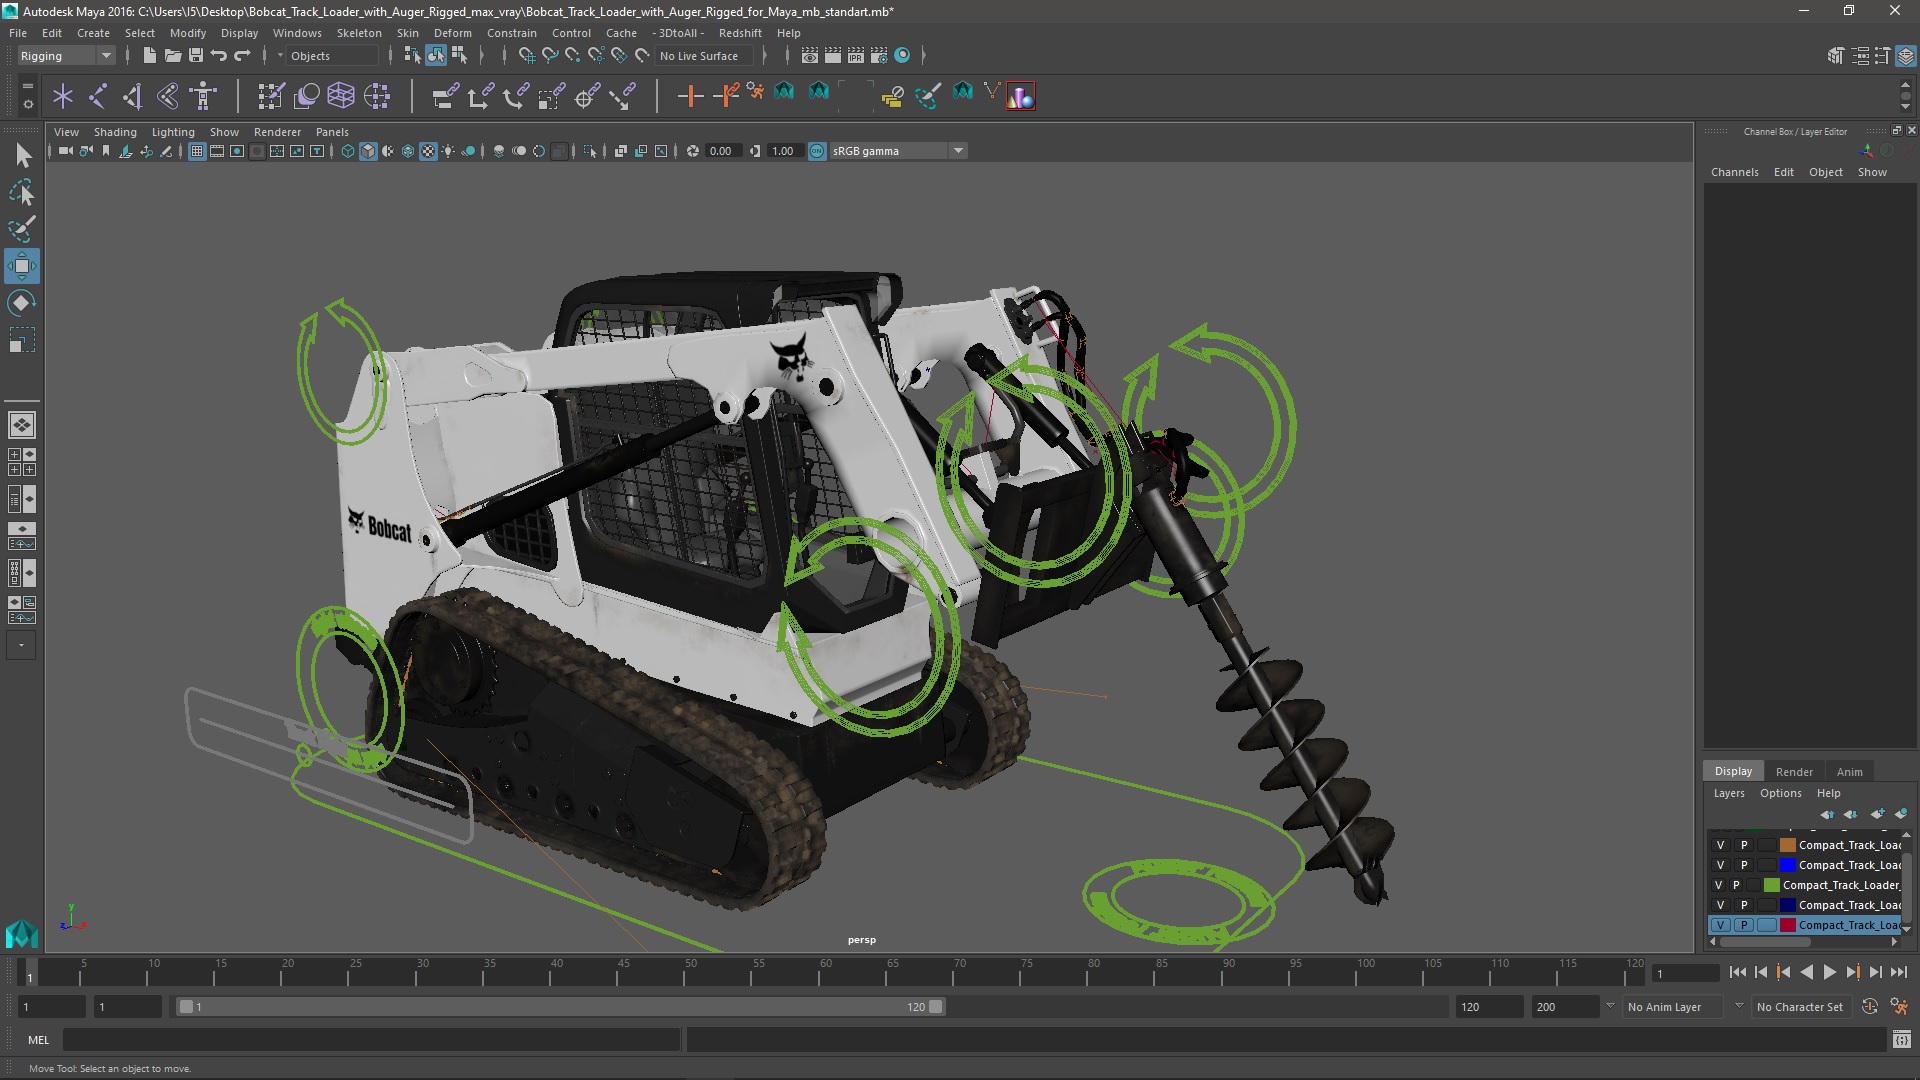Viewport: 1920px width, 1080px height.
Task: Click the IPR render icon
Action: [855, 56]
